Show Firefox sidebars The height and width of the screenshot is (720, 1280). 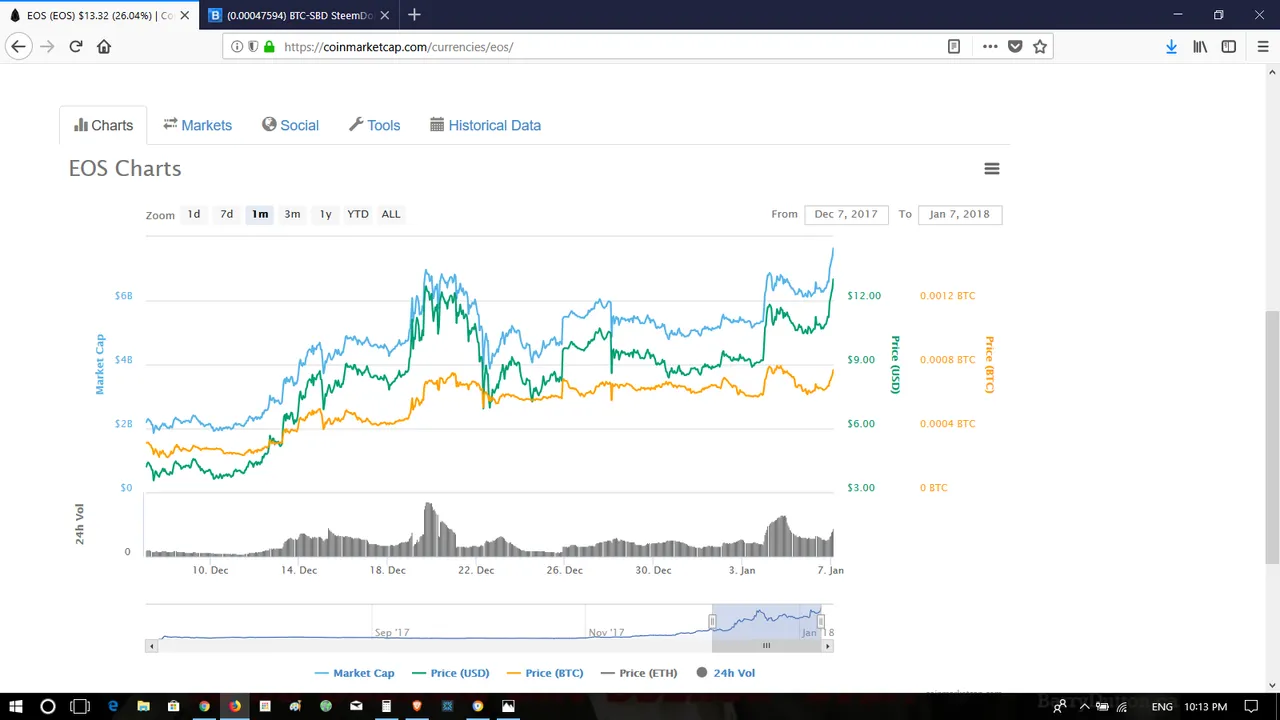pyautogui.click(x=1229, y=46)
